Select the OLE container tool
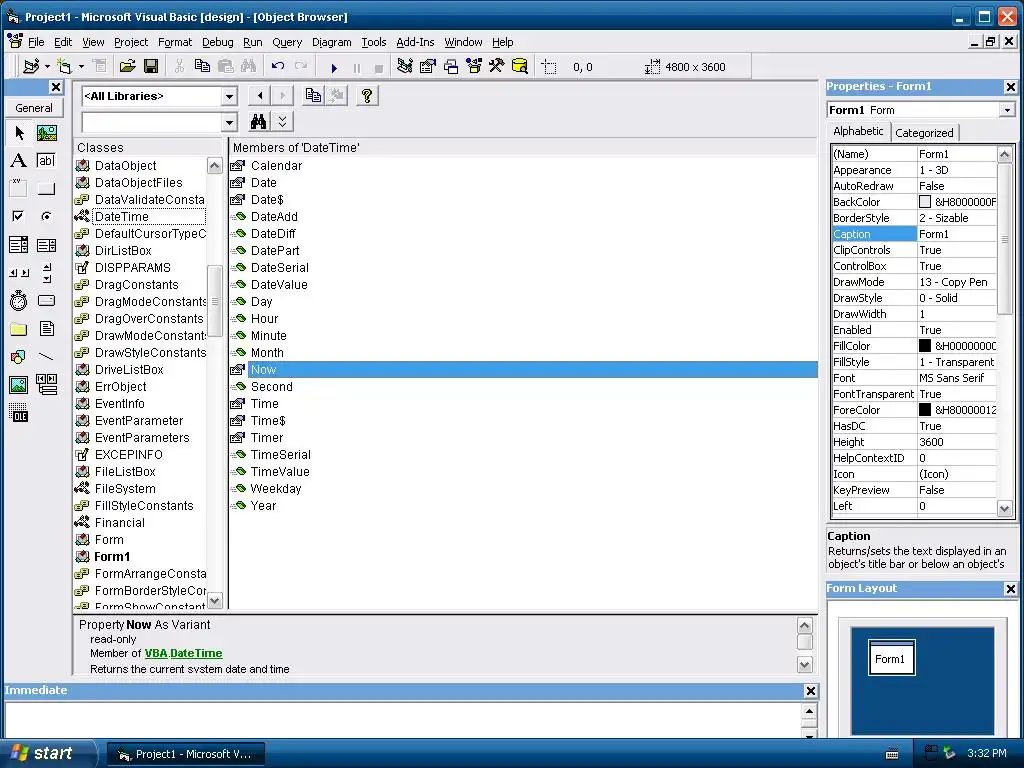Viewport: 1024px width, 768px height. (x=19, y=413)
